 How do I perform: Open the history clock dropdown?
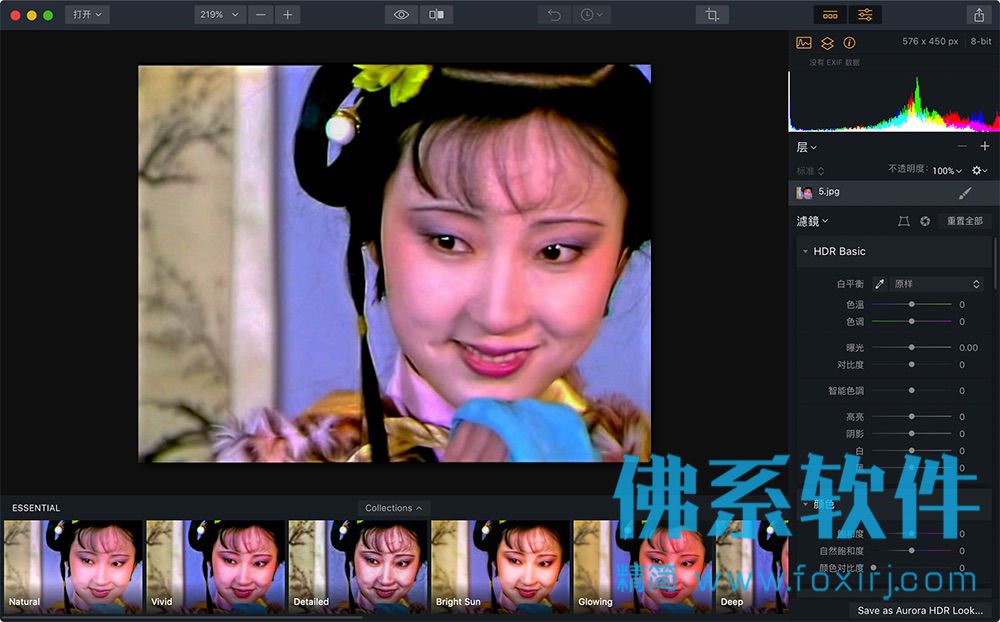click(x=592, y=15)
